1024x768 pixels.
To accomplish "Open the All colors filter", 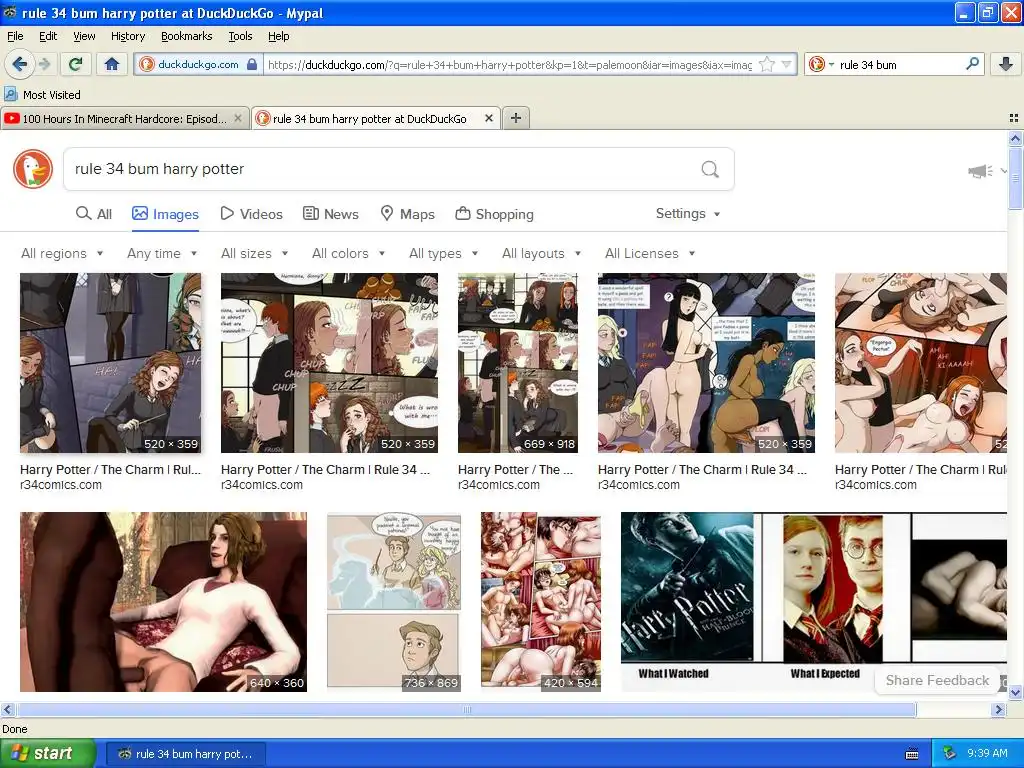I will click(x=348, y=253).
